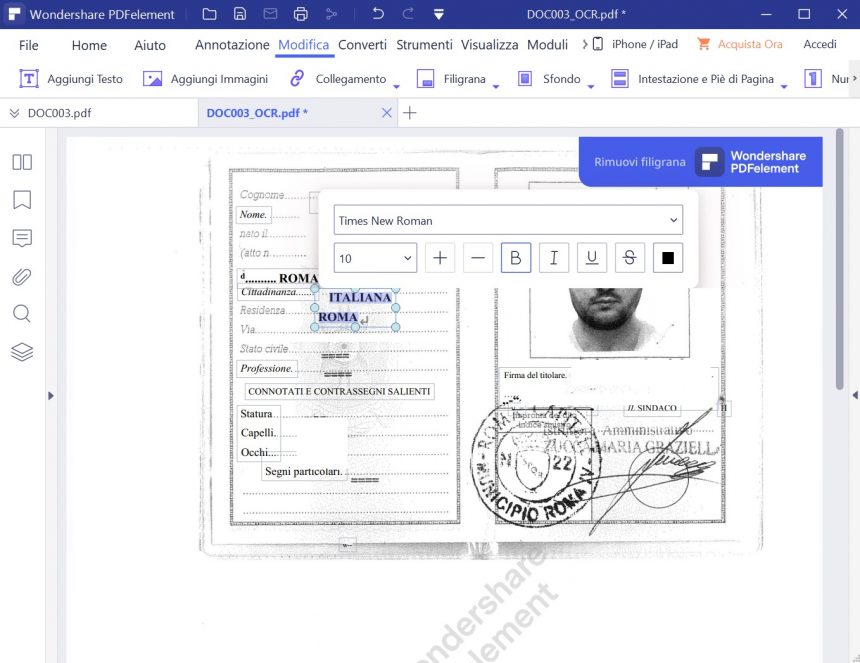This screenshot has height=663, width=860.
Task: Open the quick access customize arrow
Action: (439, 15)
